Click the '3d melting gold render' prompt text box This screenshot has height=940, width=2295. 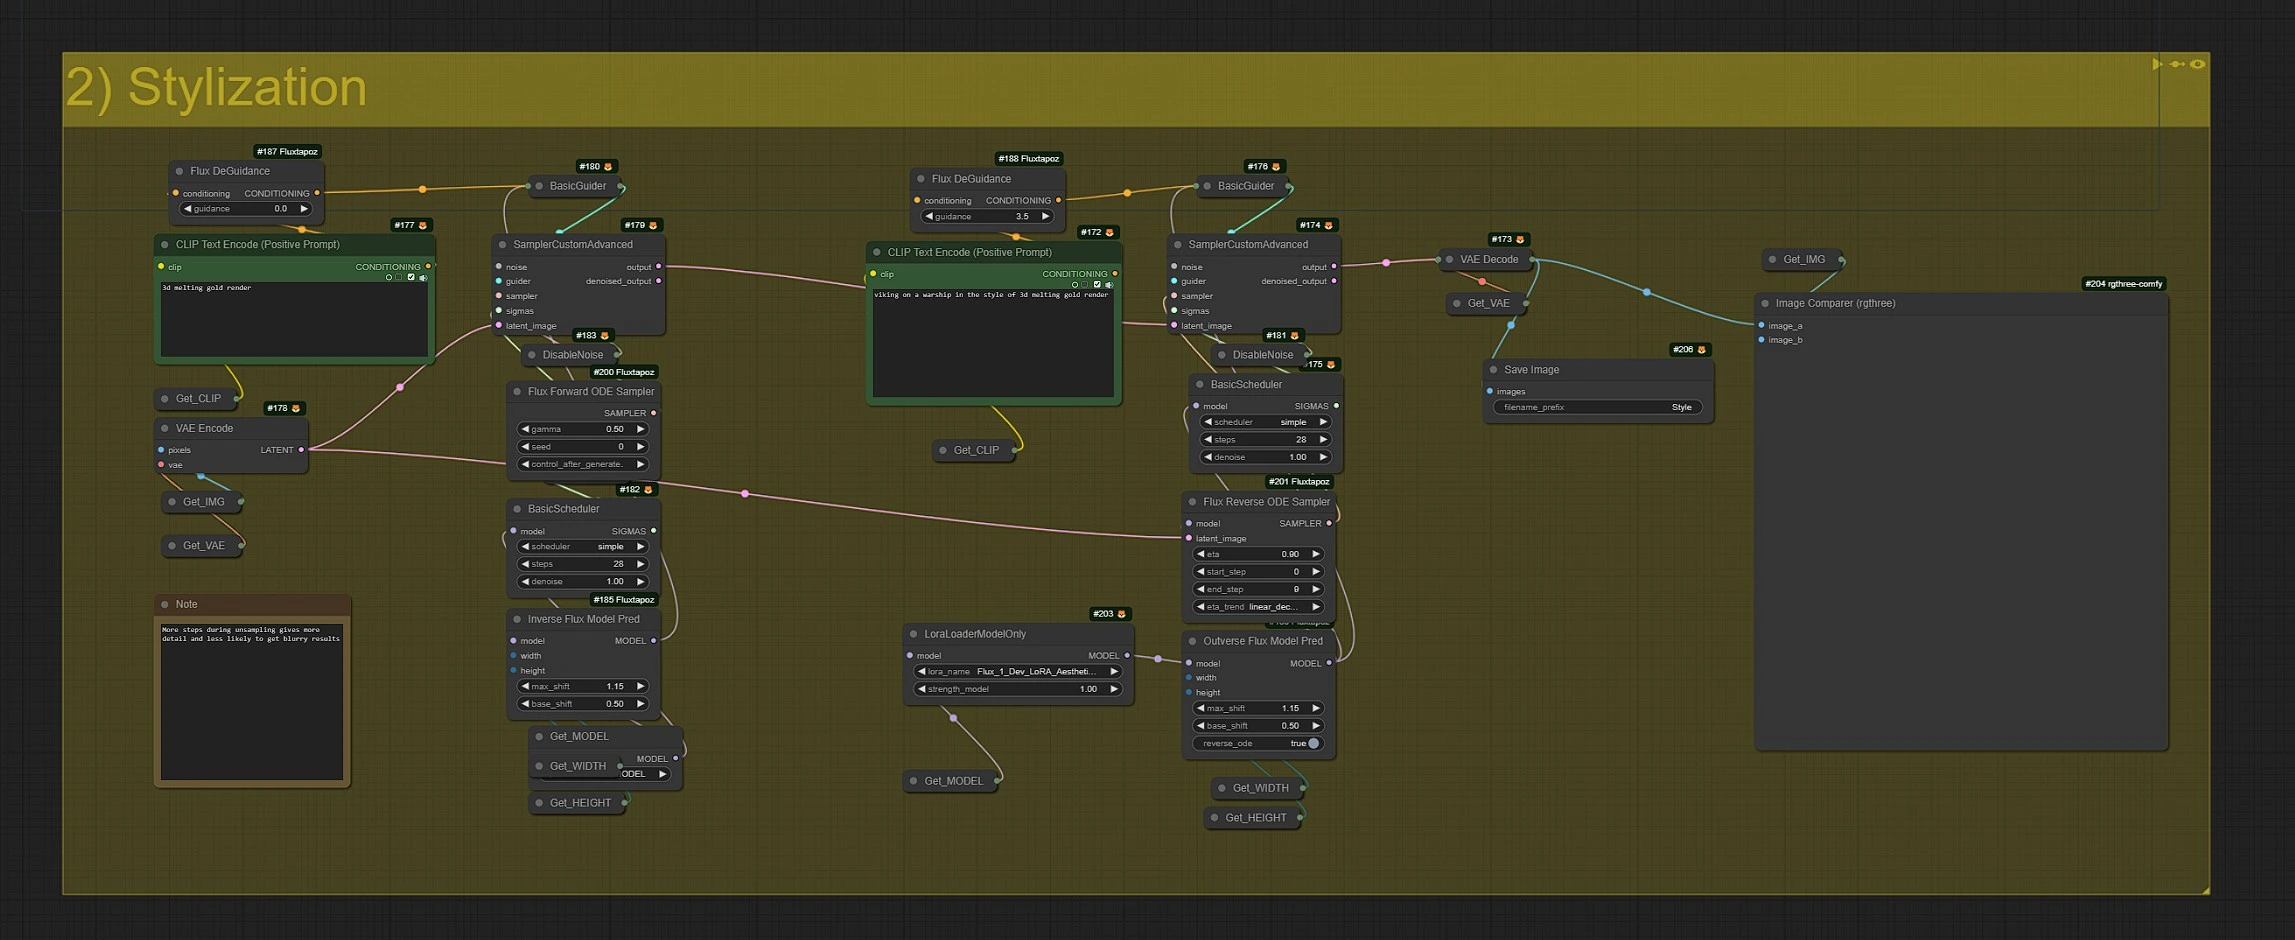[294, 319]
